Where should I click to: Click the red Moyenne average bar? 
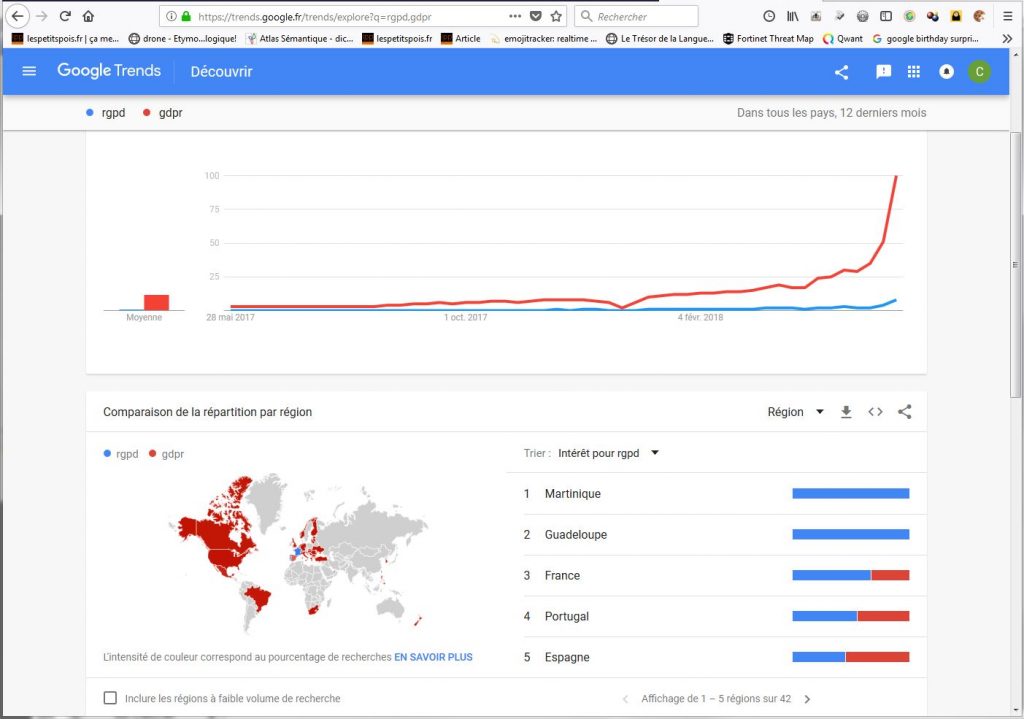pos(156,302)
